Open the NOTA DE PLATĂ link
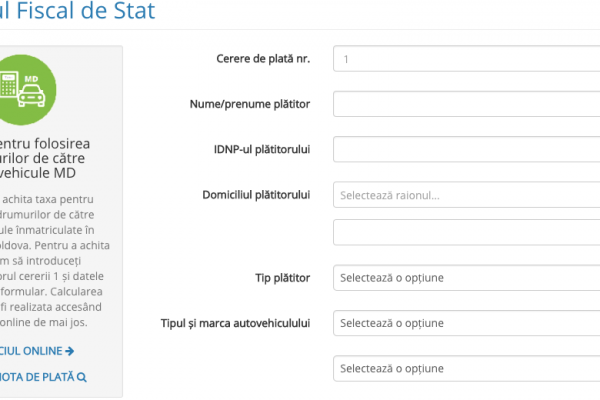 pos(40,377)
